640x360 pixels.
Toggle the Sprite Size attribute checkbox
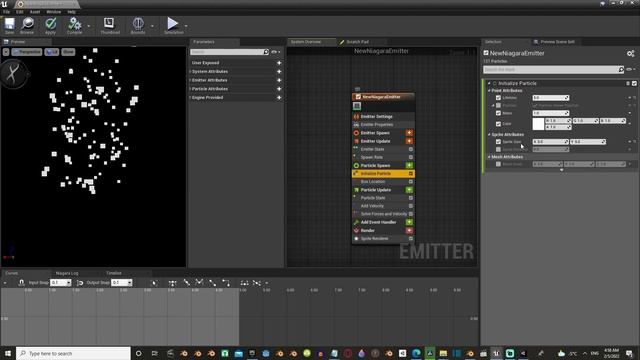pyautogui.click(x=498, y=142)
